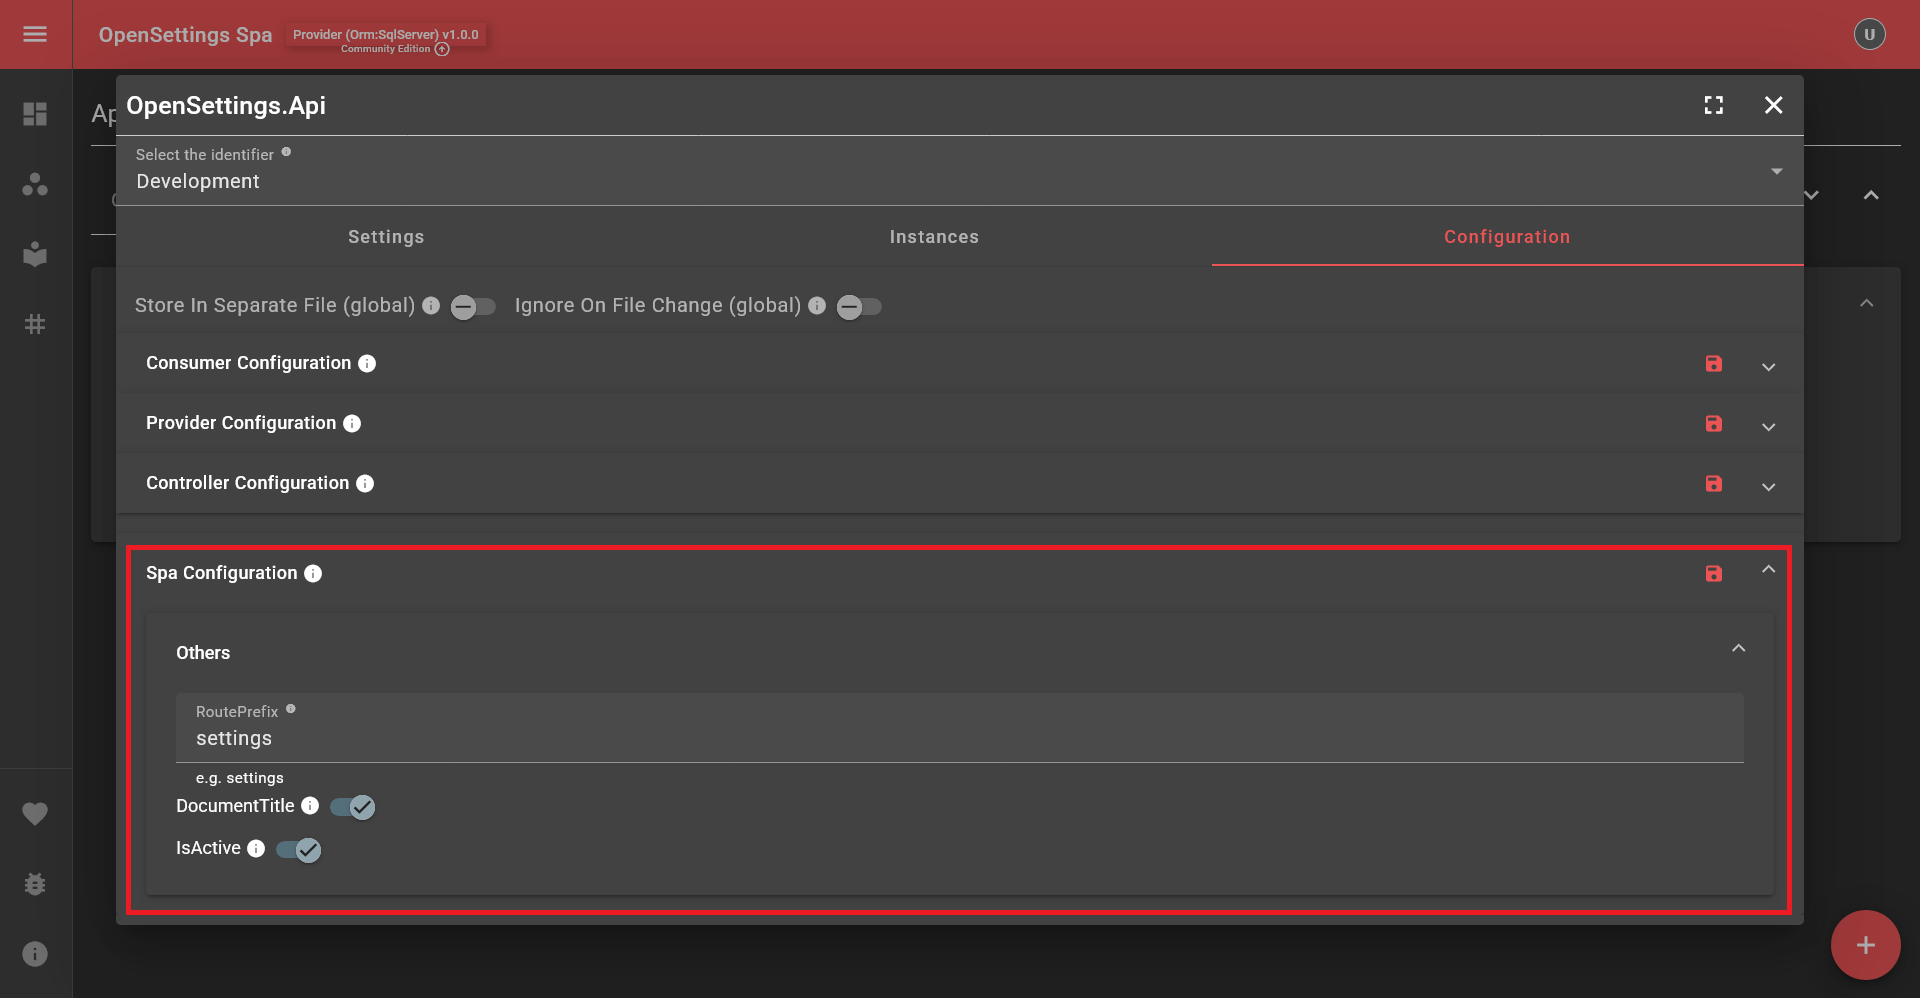Collapse the Others section

coord(1738,648)
